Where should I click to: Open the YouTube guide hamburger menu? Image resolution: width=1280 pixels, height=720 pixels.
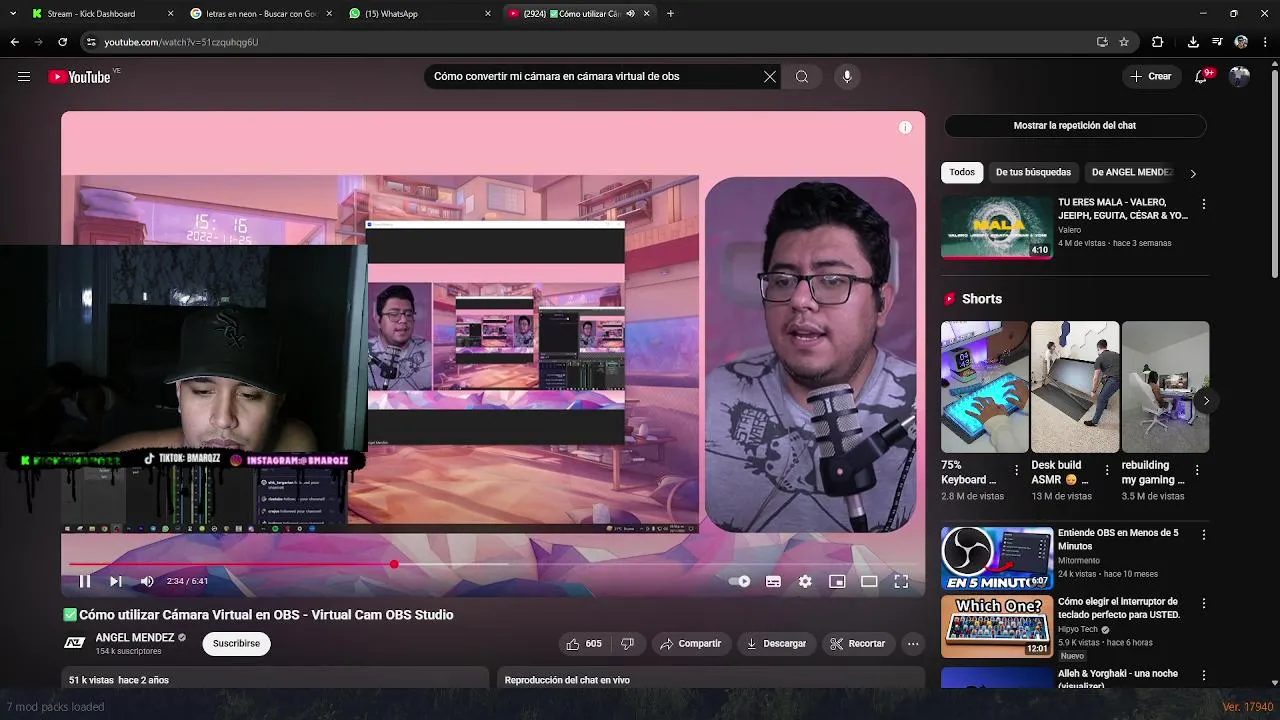tap(24, 77)
